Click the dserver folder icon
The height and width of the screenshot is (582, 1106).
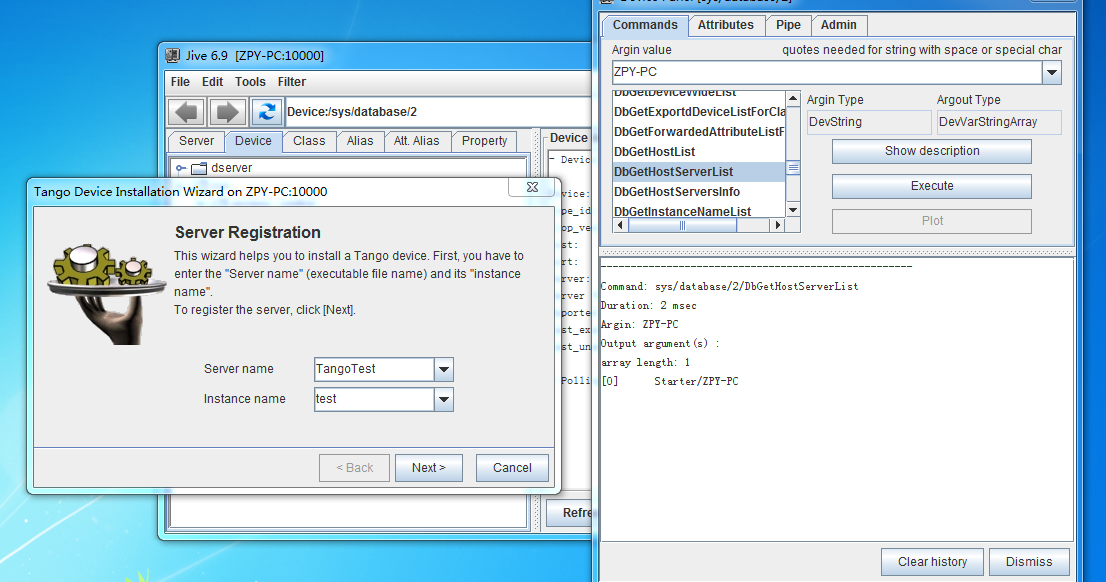point(199,168)
